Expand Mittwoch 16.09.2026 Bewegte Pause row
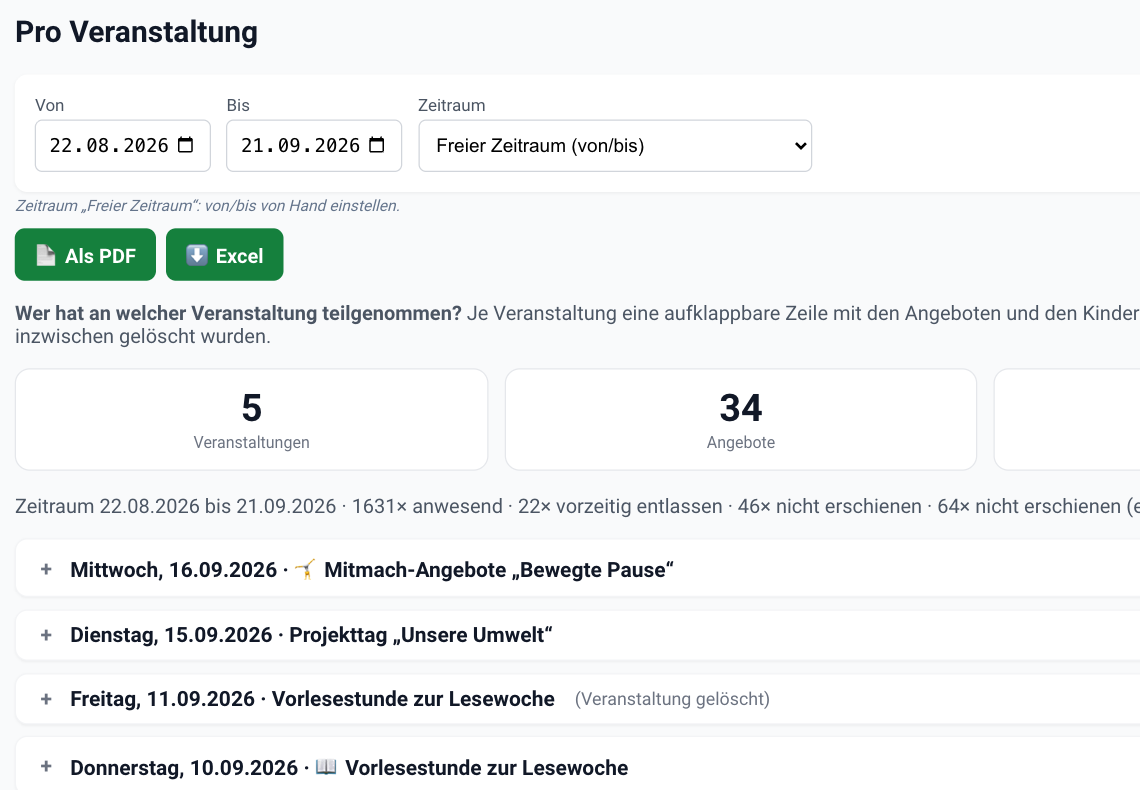The height and width of the screenshot is (790, 1140). point(47,569)
